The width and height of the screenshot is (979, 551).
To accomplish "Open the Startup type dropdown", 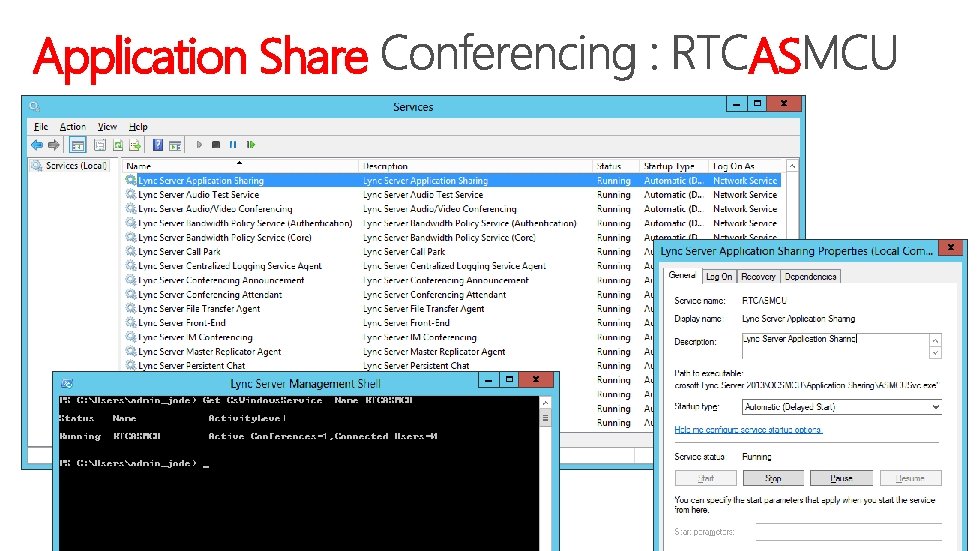I will pos(841,407).
